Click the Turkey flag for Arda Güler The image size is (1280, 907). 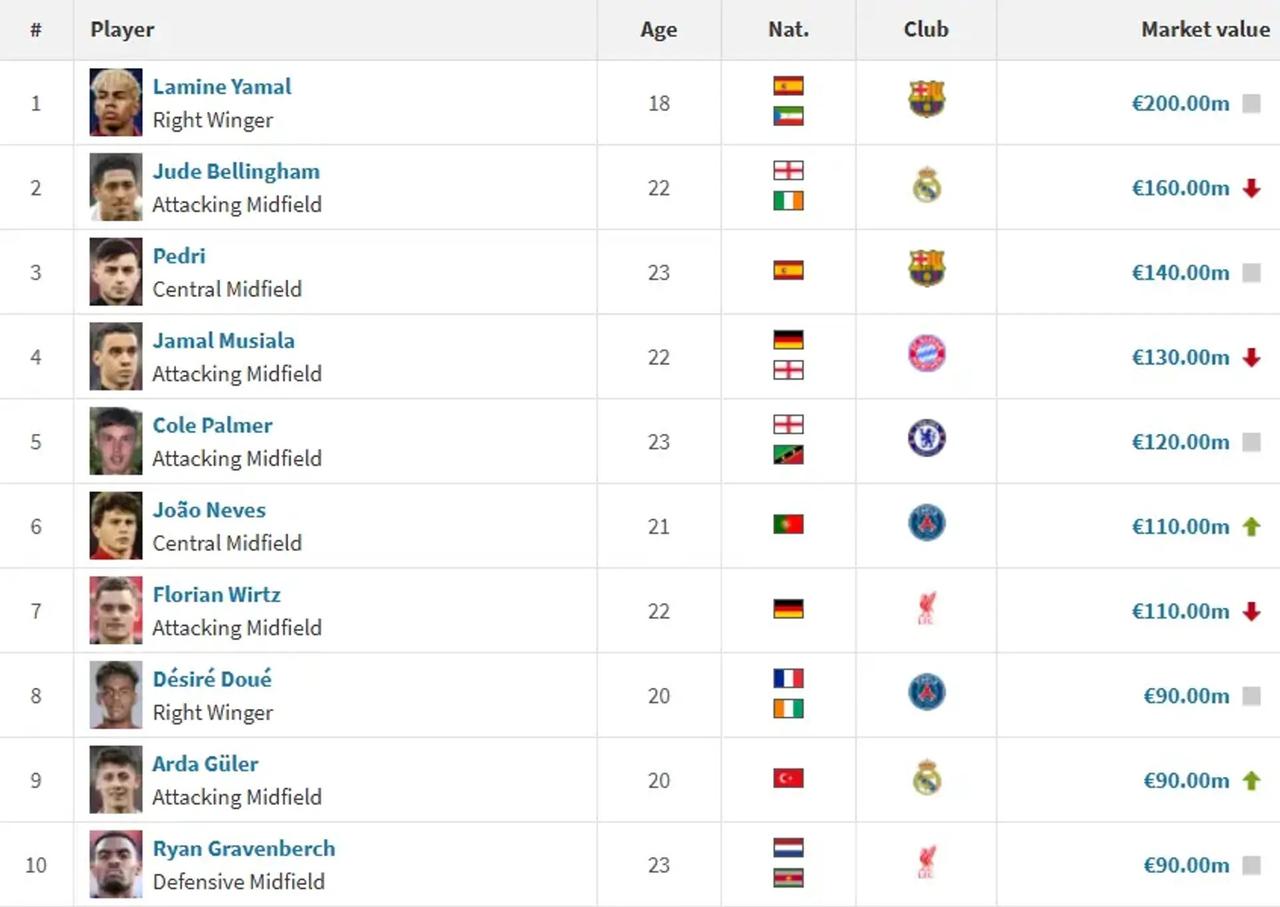(x=788, y=778)
